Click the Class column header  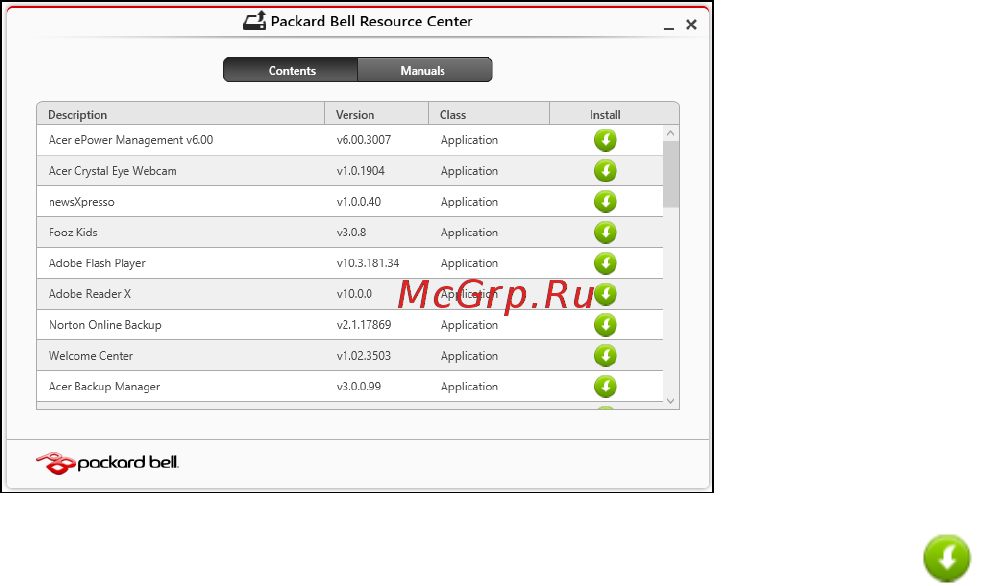point(489,114)
